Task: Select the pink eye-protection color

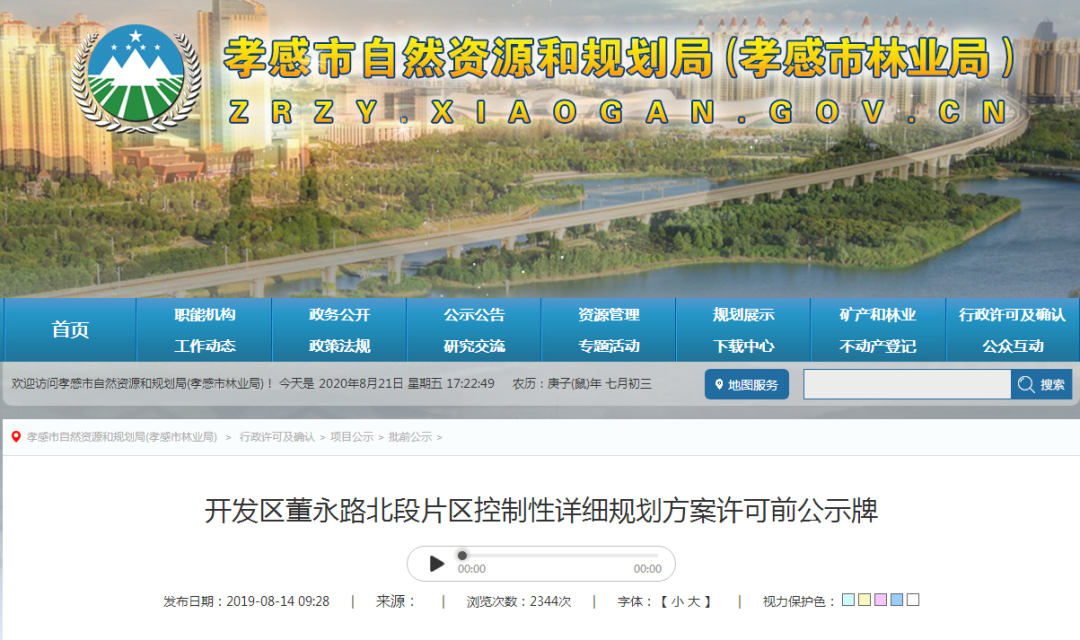Action: point(880,600)
